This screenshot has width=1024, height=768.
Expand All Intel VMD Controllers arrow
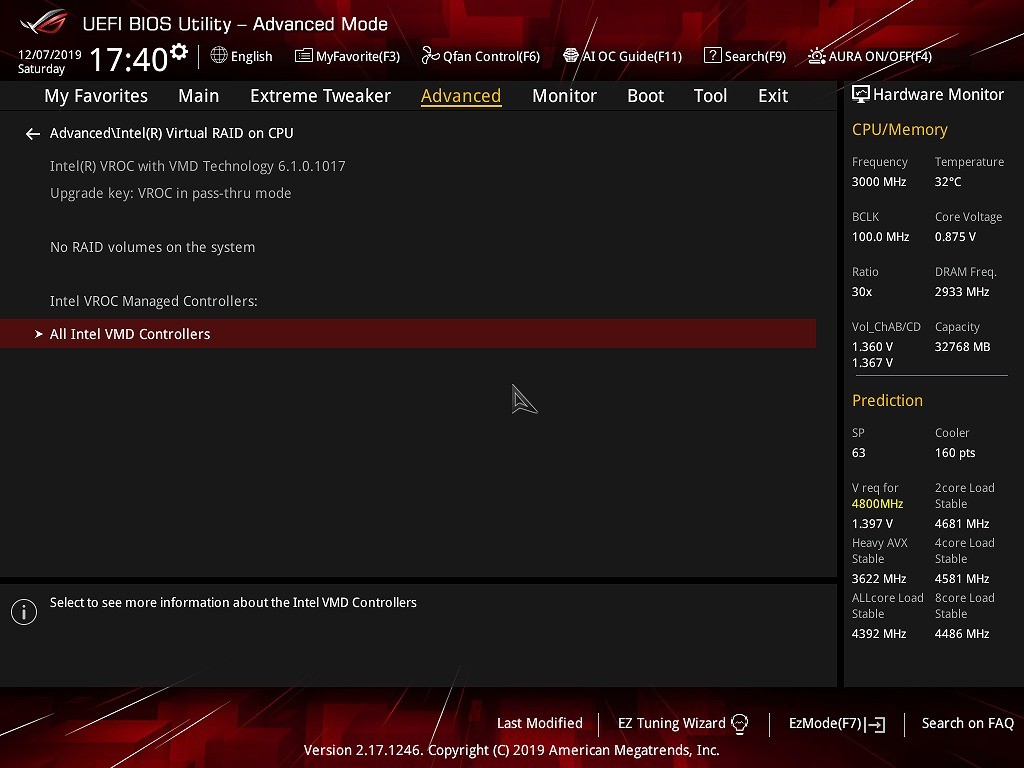point(38,334)
